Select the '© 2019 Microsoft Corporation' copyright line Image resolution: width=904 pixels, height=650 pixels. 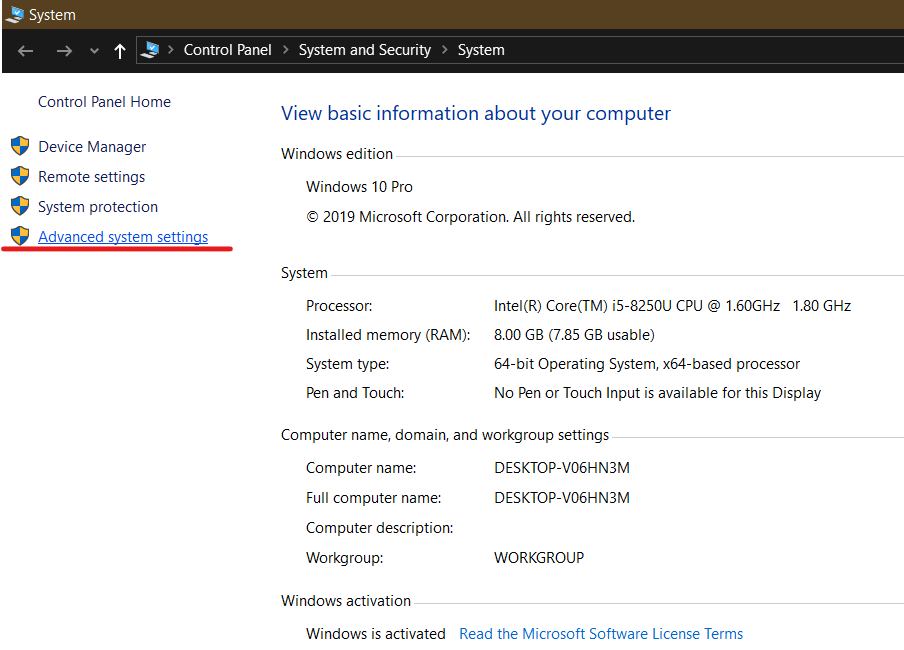[470, 217]
